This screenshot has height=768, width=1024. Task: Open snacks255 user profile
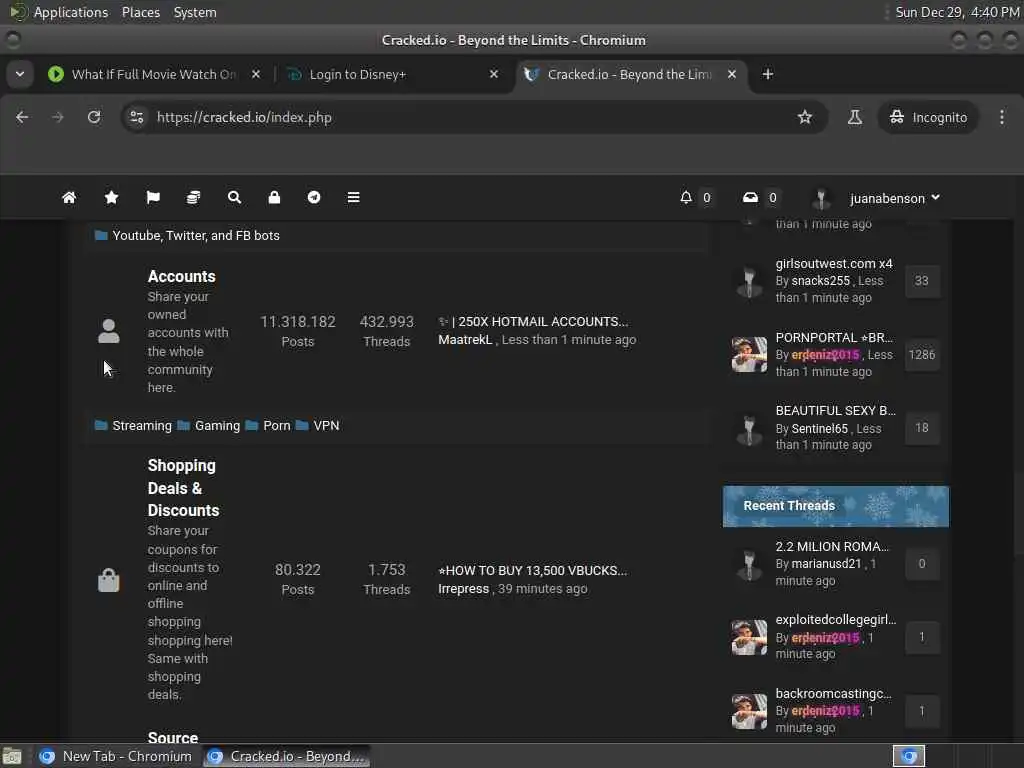820,280
